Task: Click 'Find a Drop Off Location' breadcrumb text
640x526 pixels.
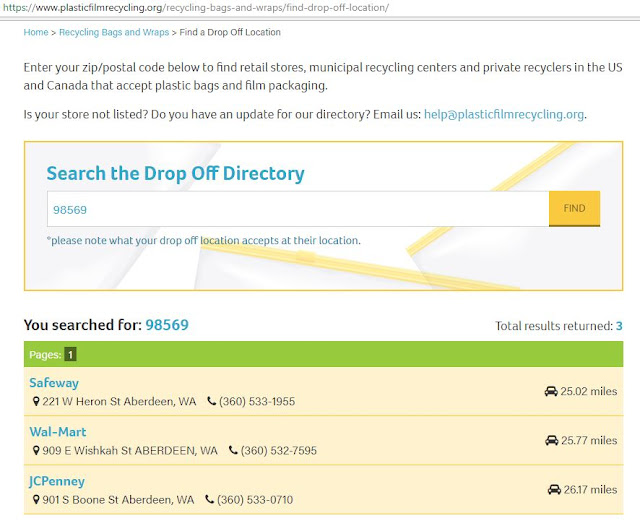Action: click(x=230, y=32)
